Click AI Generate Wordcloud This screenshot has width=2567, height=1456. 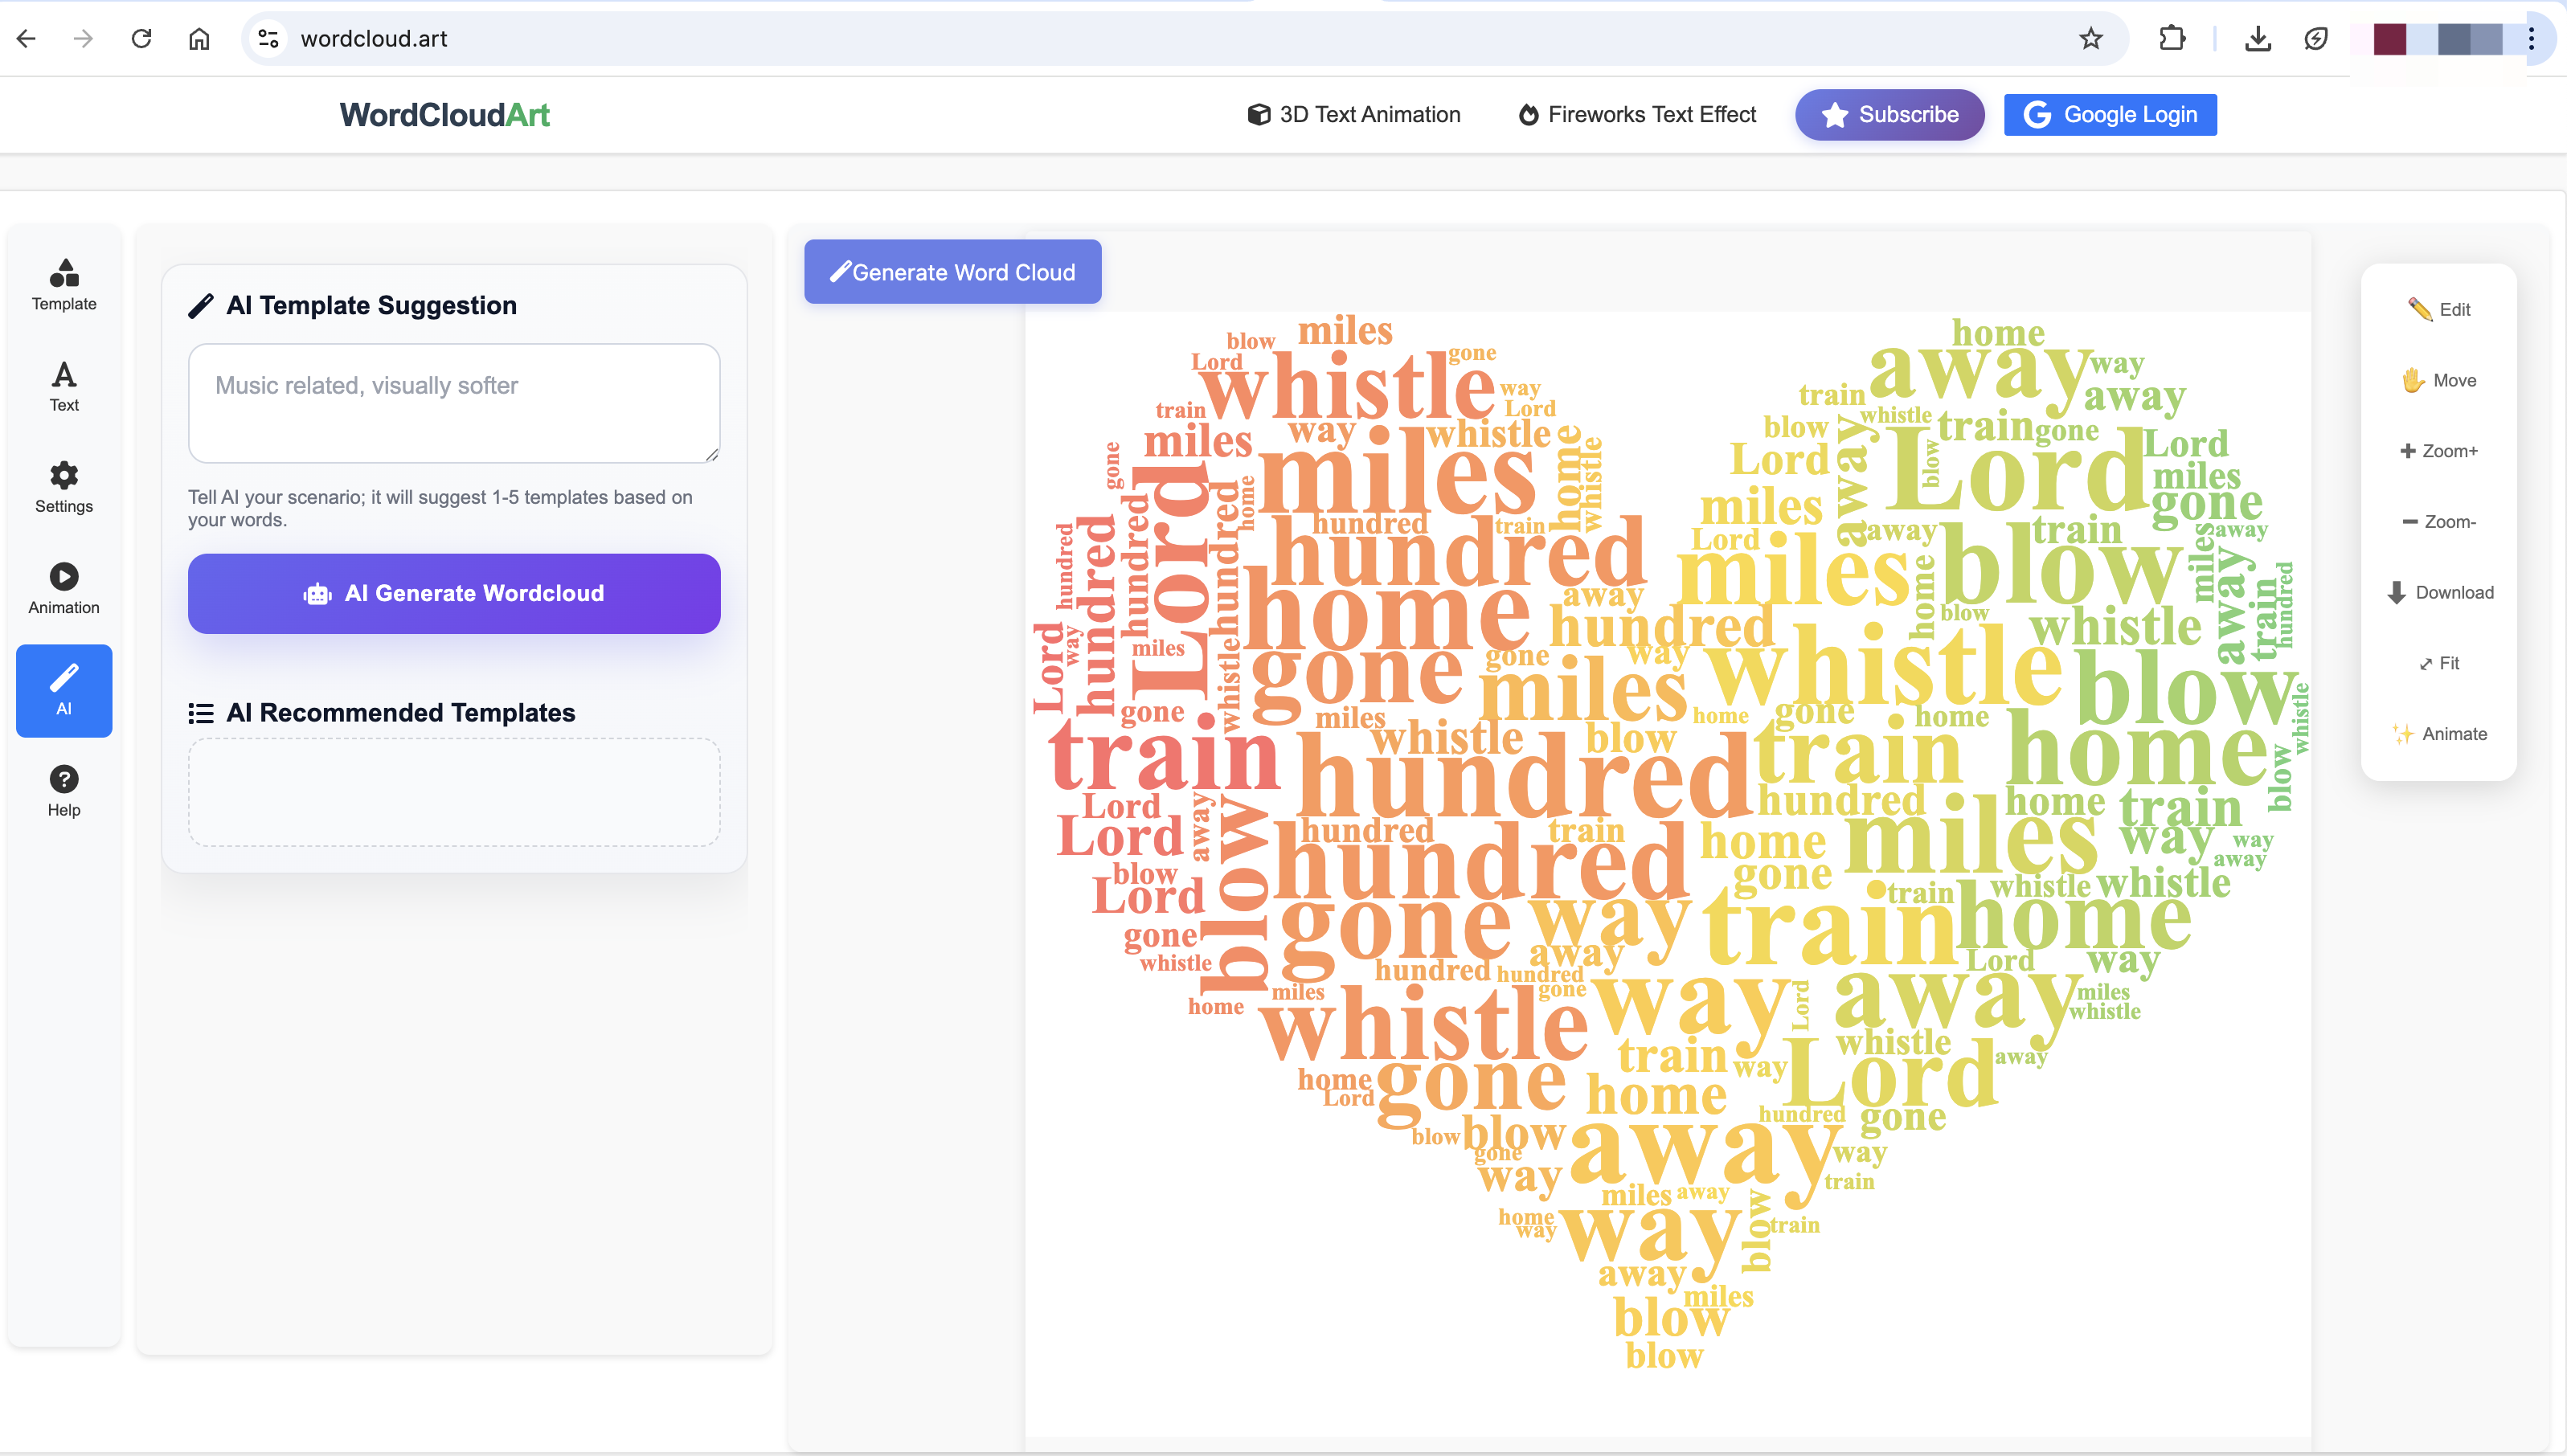point(453,593)
